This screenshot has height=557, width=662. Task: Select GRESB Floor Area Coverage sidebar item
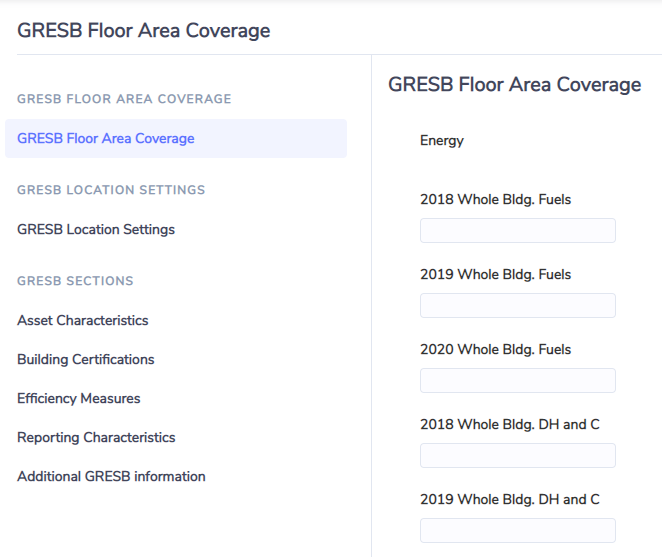(x=176, y=139)
